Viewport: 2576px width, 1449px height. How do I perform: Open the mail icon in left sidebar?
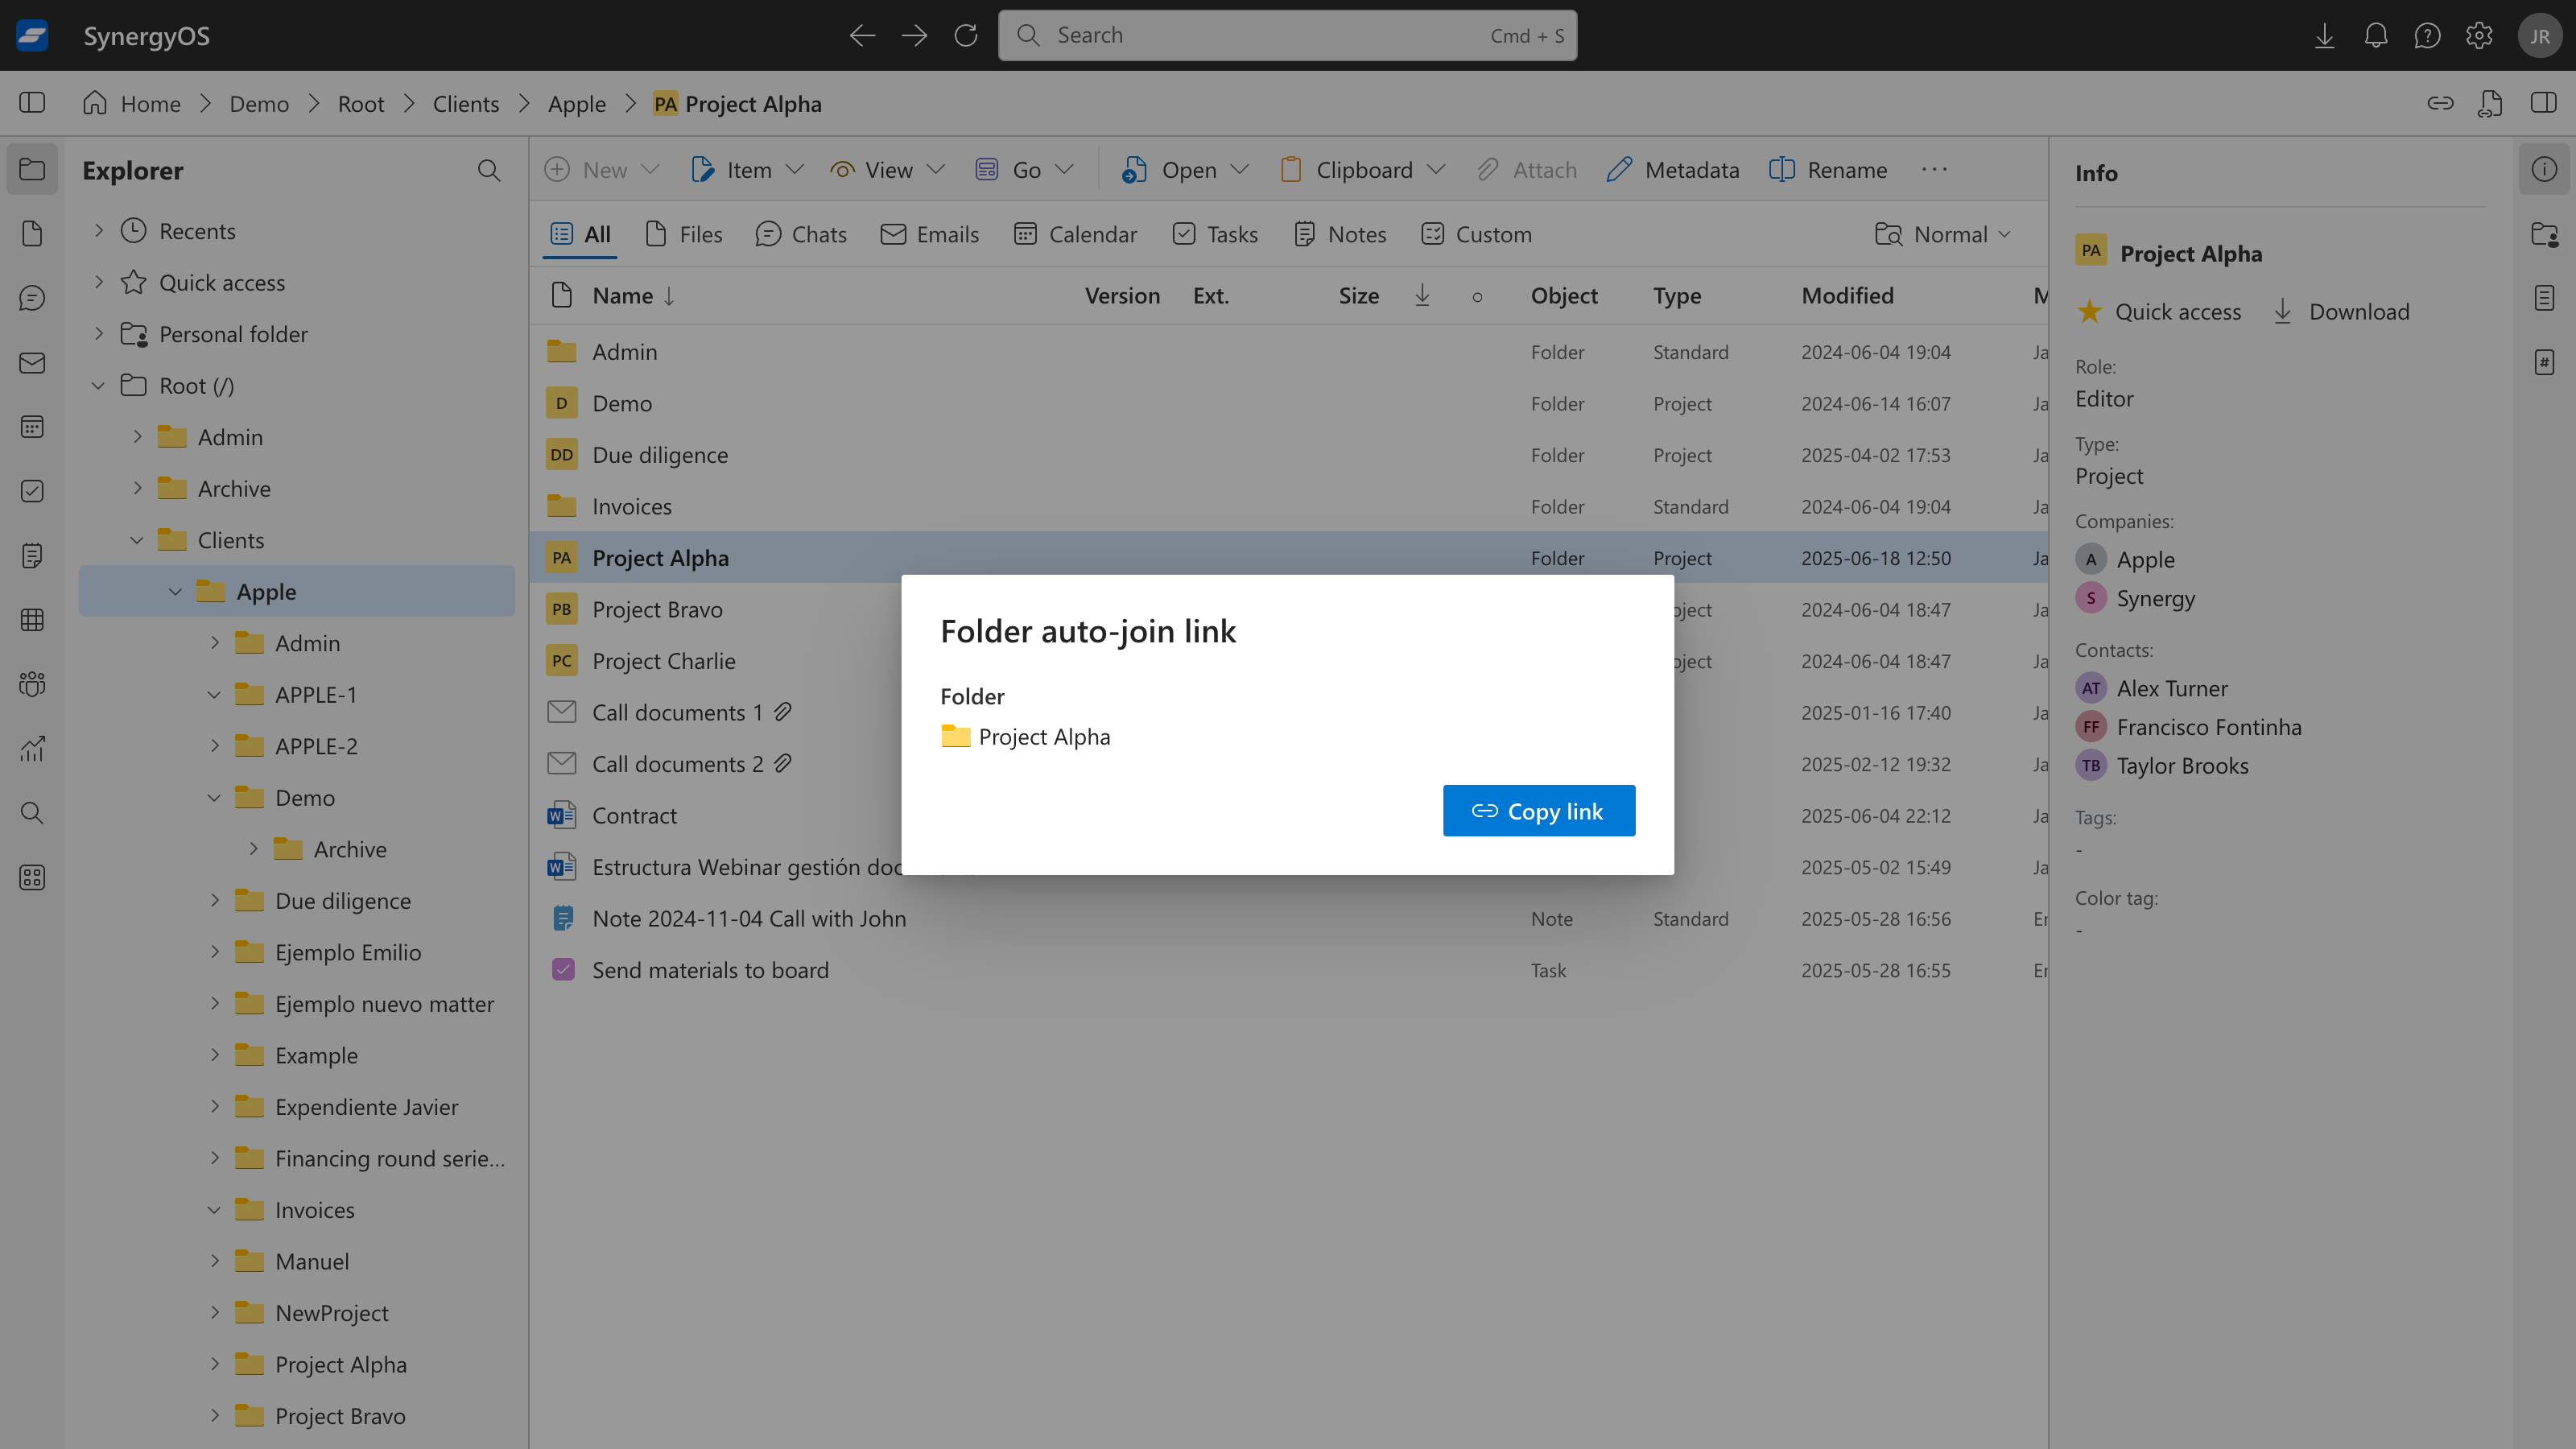click(32, 363)
